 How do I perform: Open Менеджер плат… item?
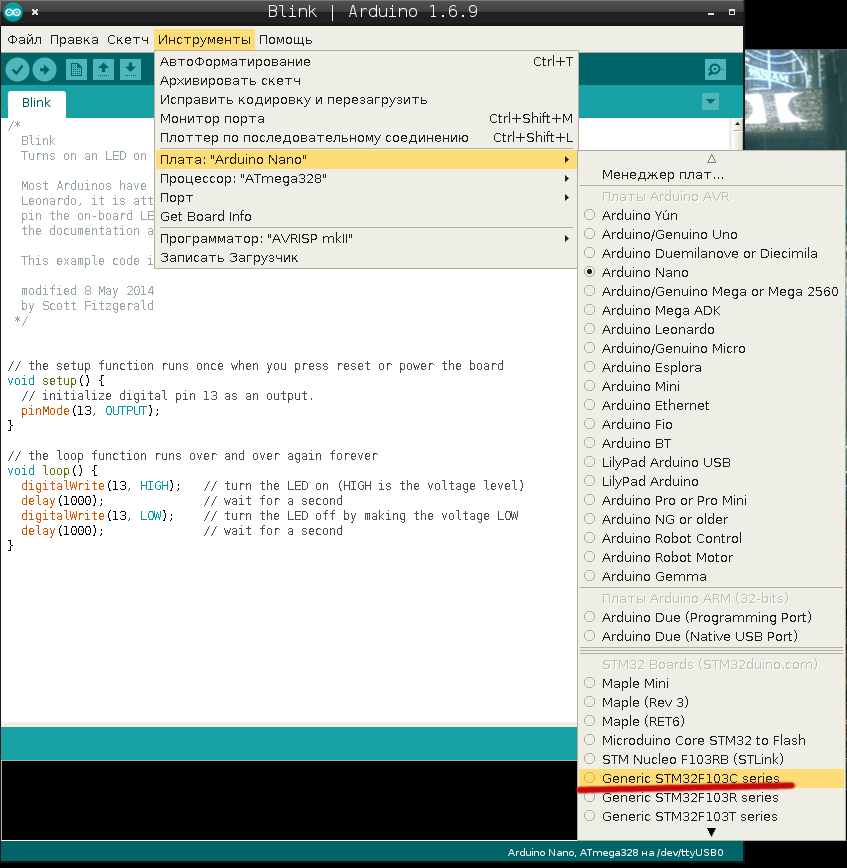(712, 174)
